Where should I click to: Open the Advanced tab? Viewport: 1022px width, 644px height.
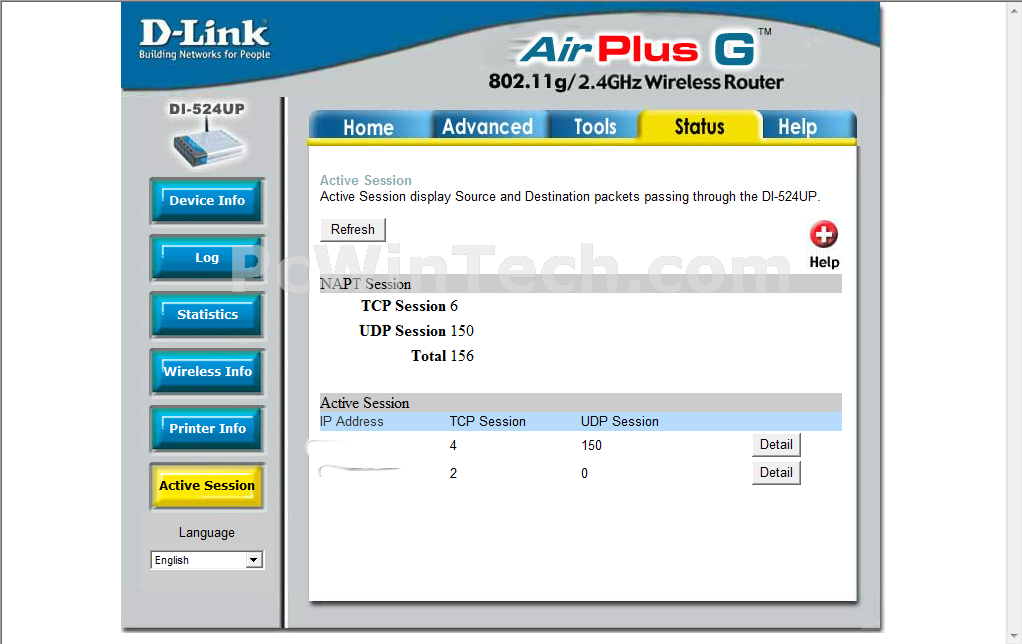click(x=488, y=126)
